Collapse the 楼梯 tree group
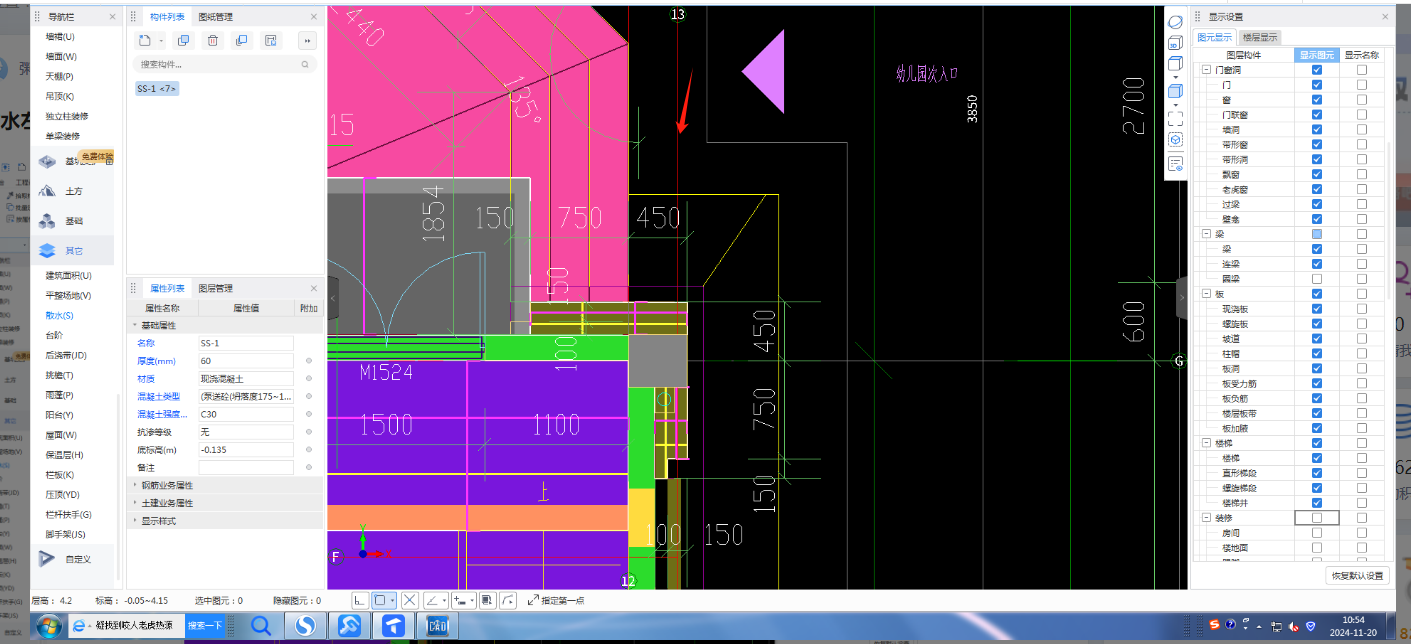 coord(1205,443)
